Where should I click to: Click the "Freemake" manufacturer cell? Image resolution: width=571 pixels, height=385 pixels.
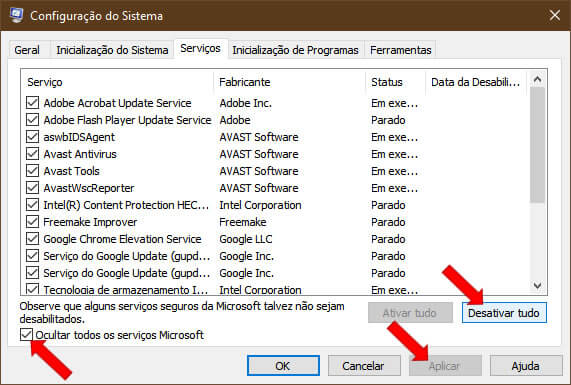pos(243,222)
